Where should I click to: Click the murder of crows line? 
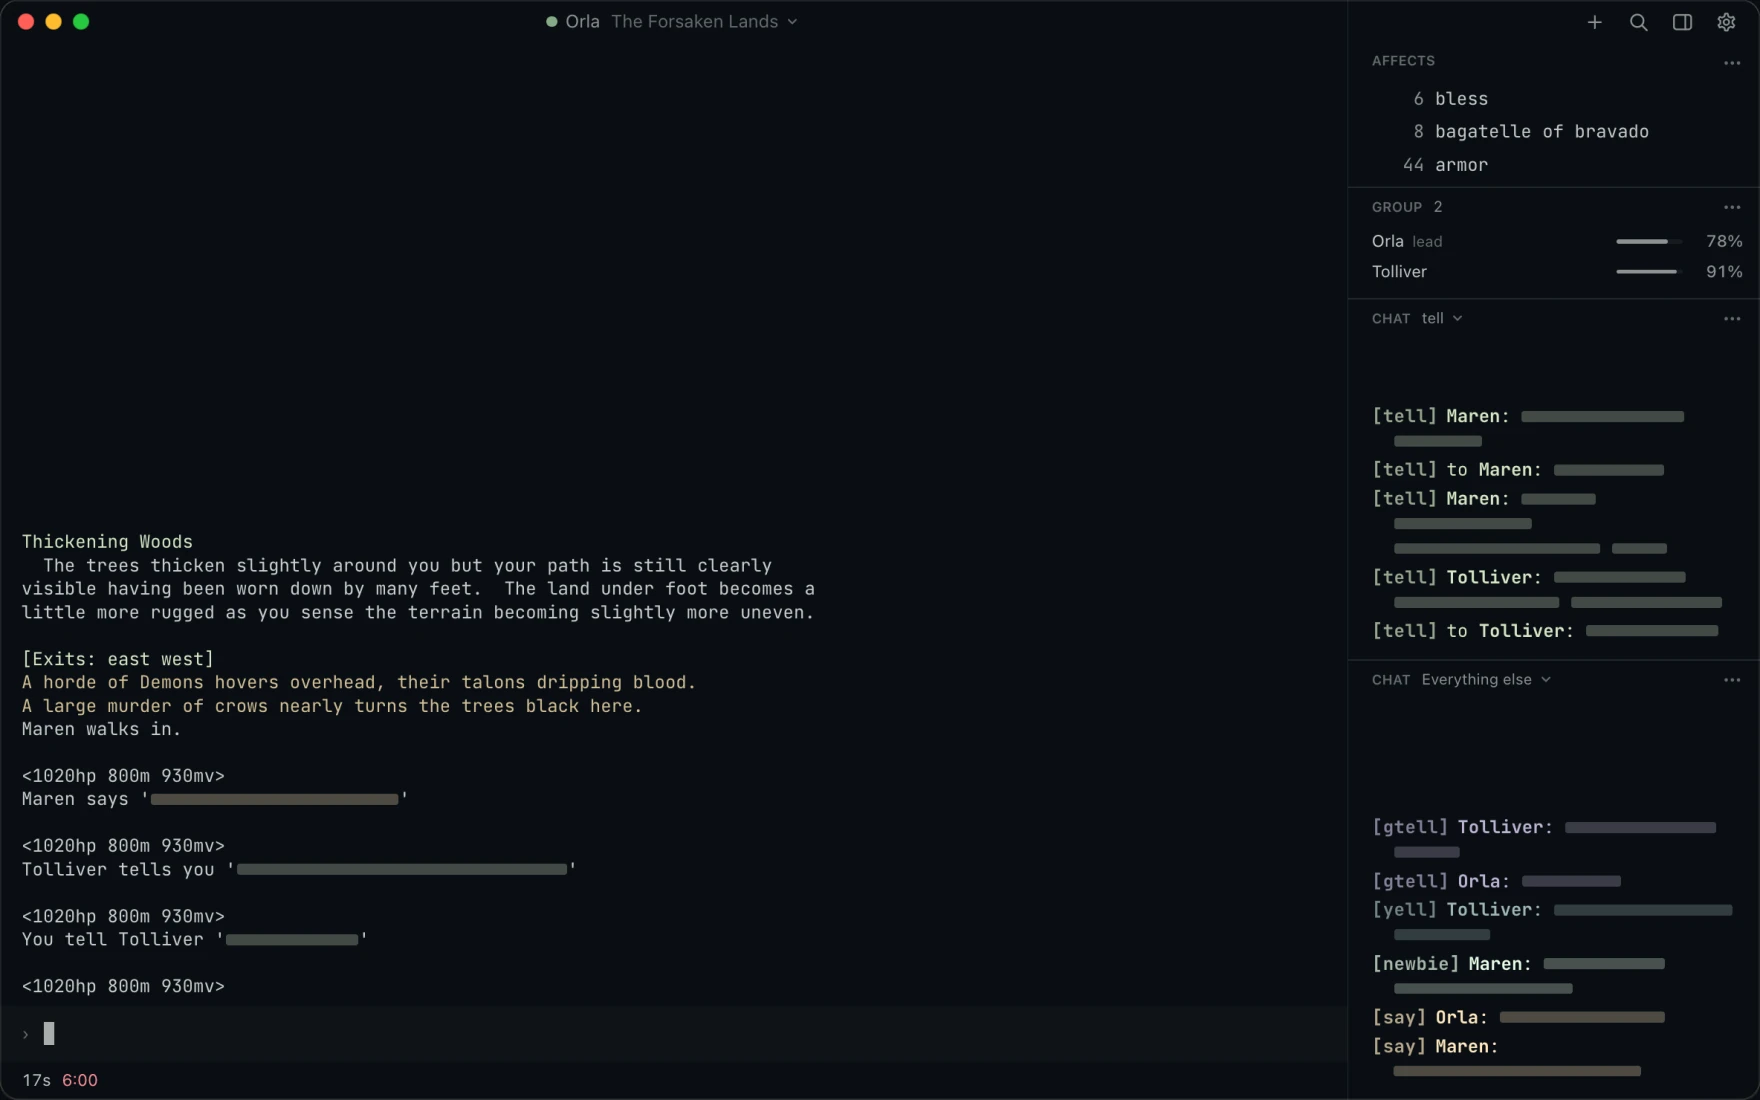point(331,706)
